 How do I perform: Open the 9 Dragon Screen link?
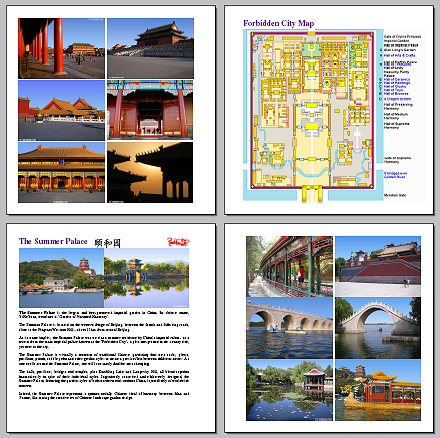coord(397,99)
